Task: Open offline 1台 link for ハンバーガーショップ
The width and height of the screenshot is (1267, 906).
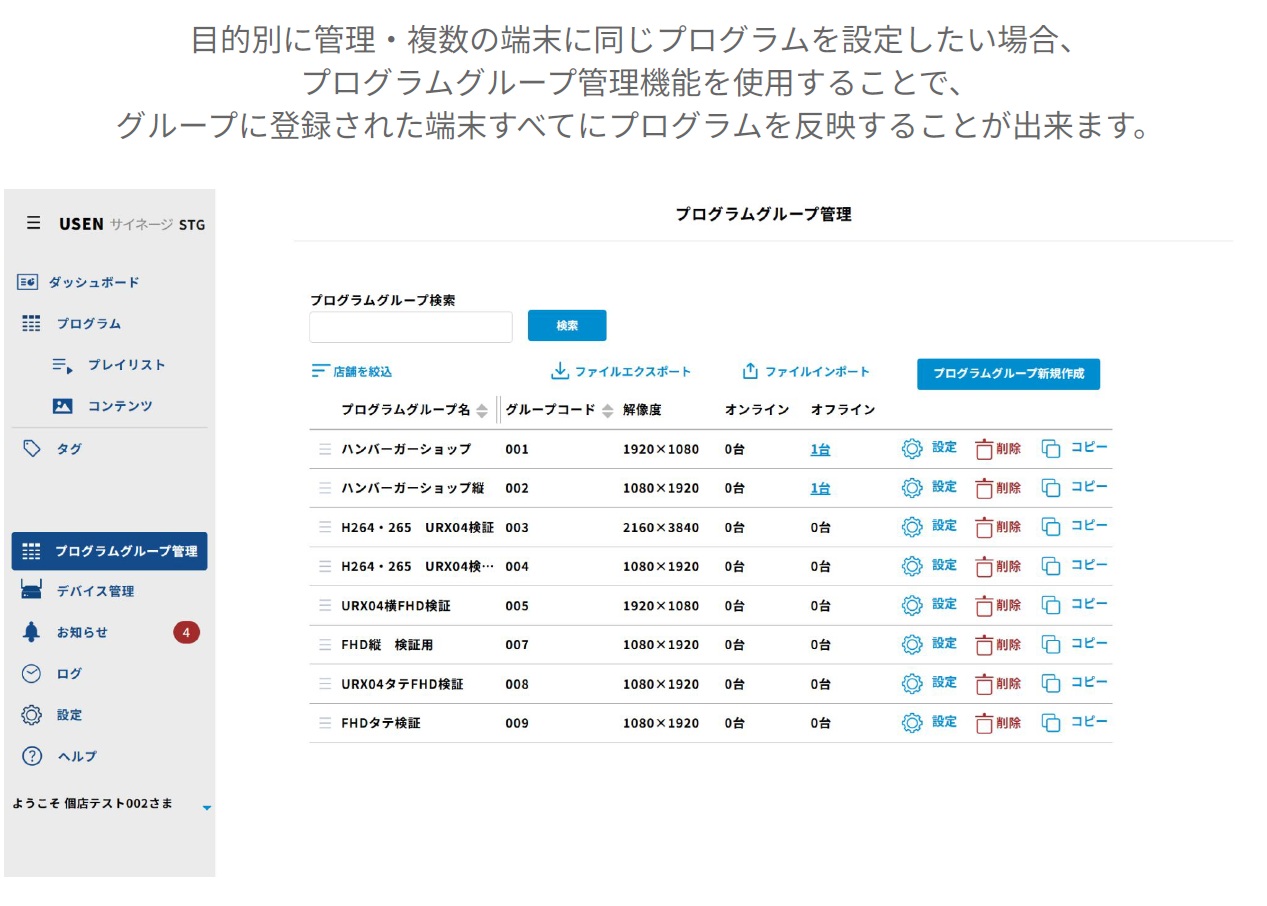Action: (820, 450)
